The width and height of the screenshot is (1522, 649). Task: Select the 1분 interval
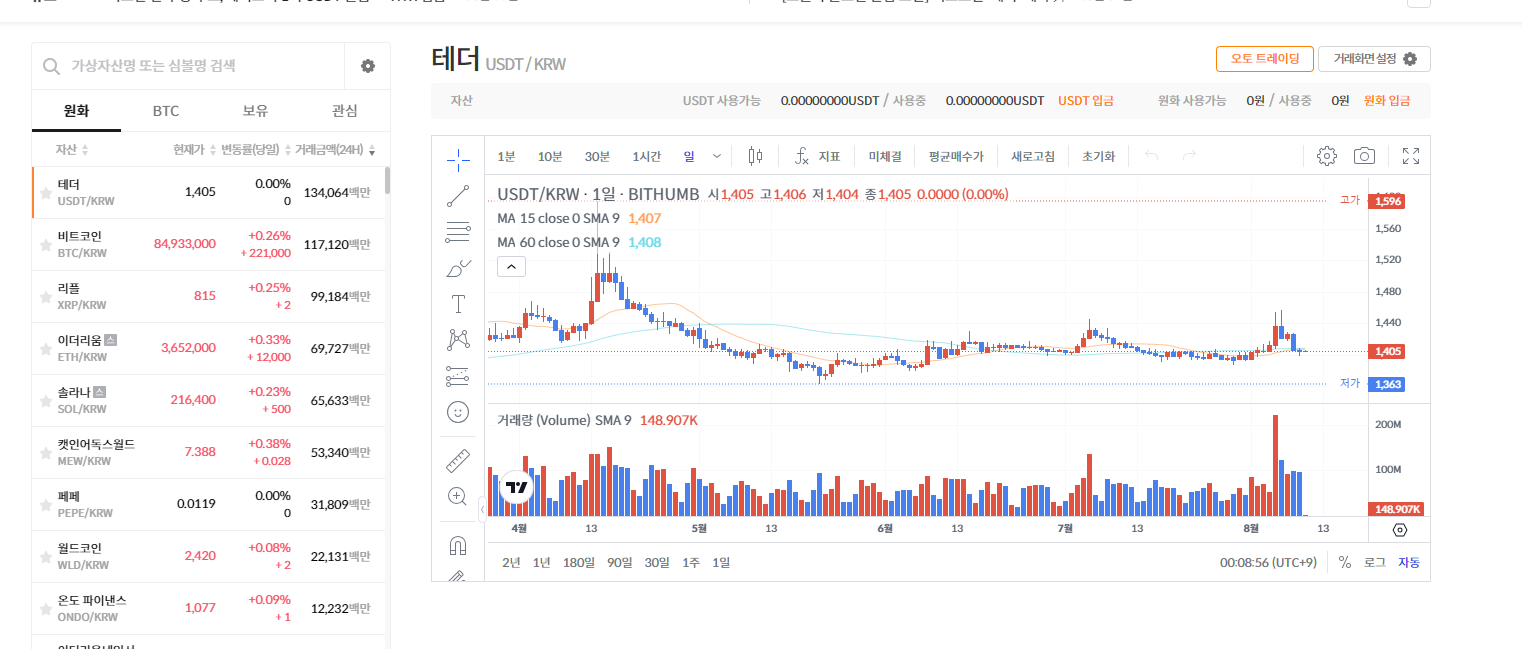[x=507, y=156]
